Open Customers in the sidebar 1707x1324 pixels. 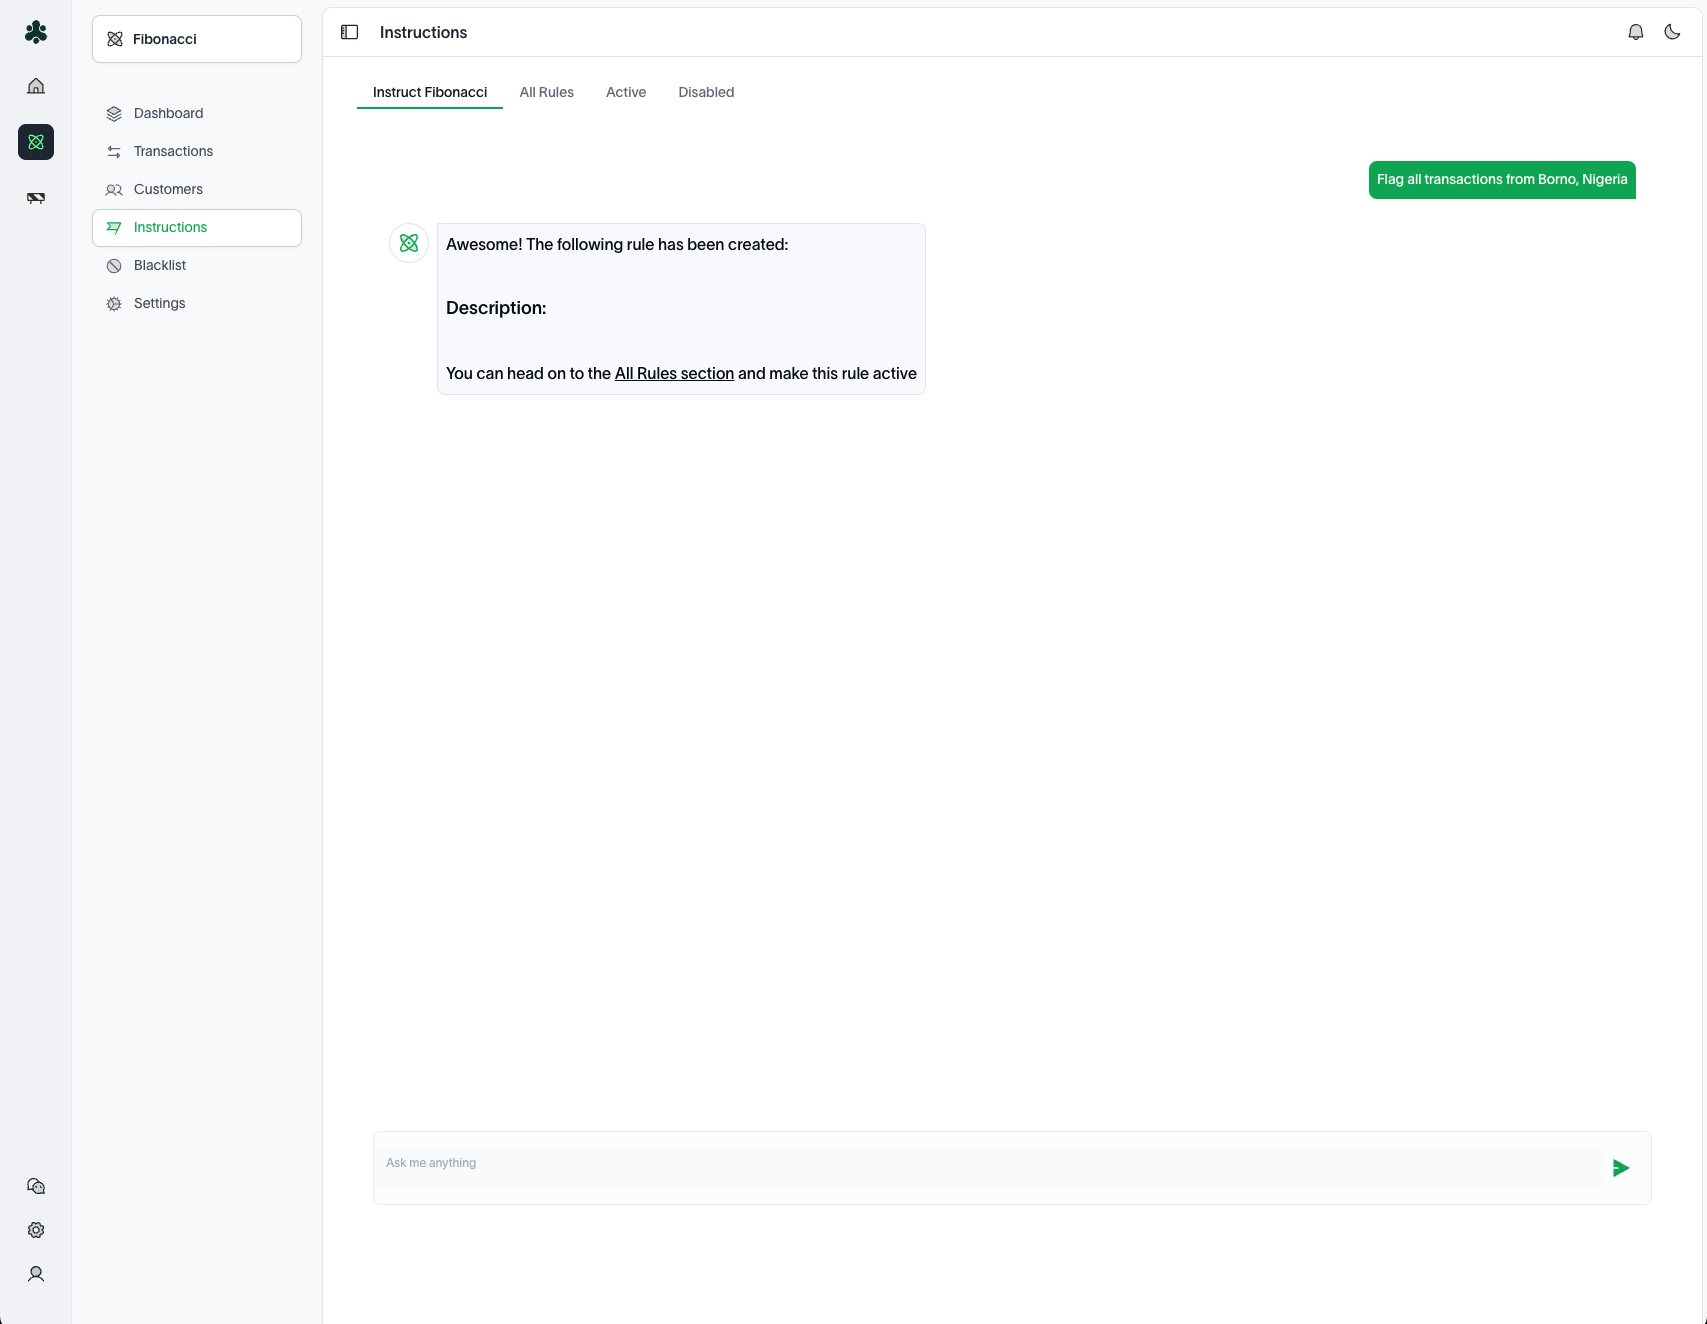coord(168,189)
